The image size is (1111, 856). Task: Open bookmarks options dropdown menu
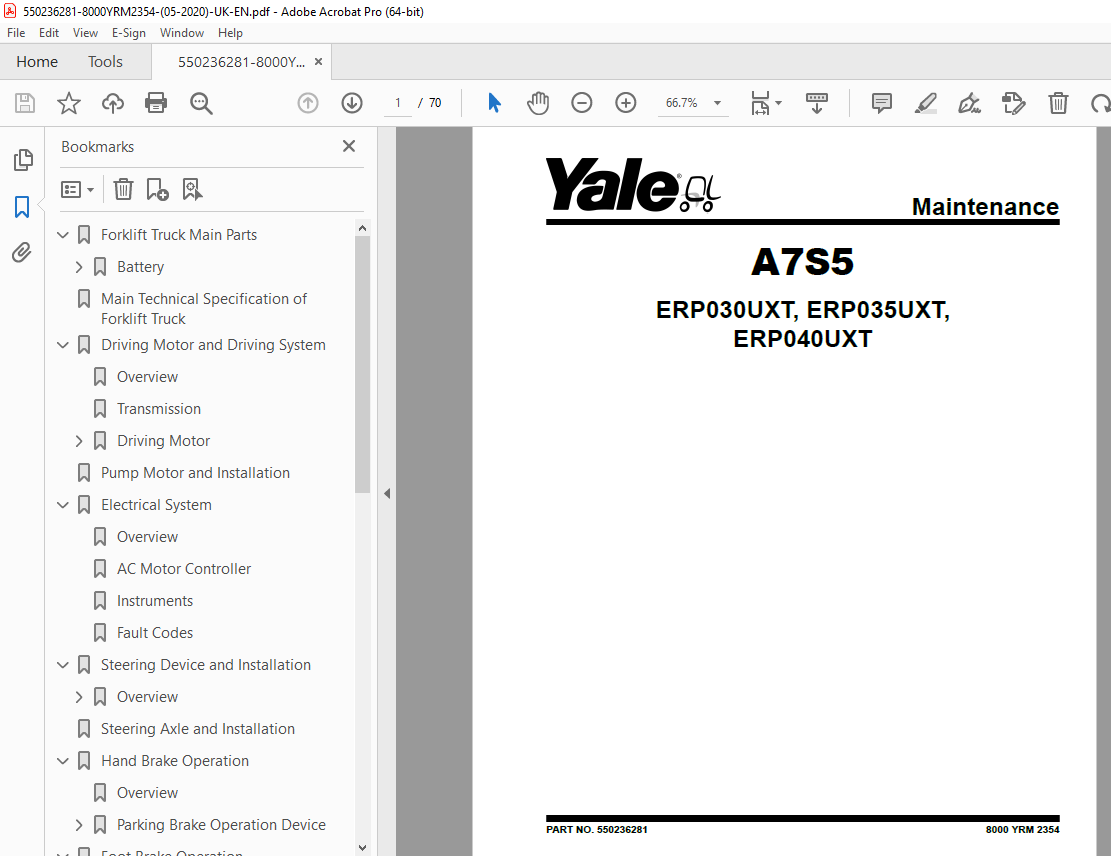[77, 189]
